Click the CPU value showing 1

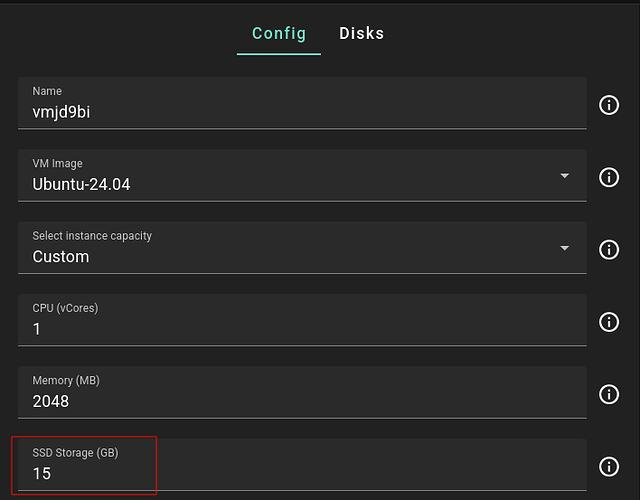coord(37,329)
